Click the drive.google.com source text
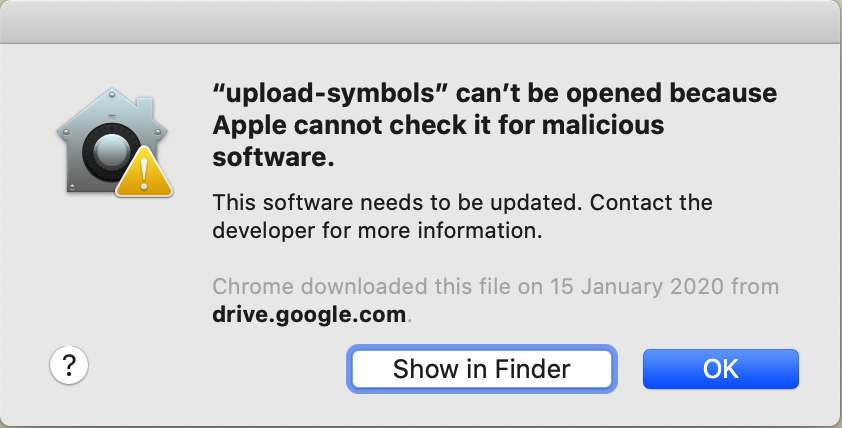Image resolution: width=842 pixels, height=428 pixels. click(x=309, y=314)
